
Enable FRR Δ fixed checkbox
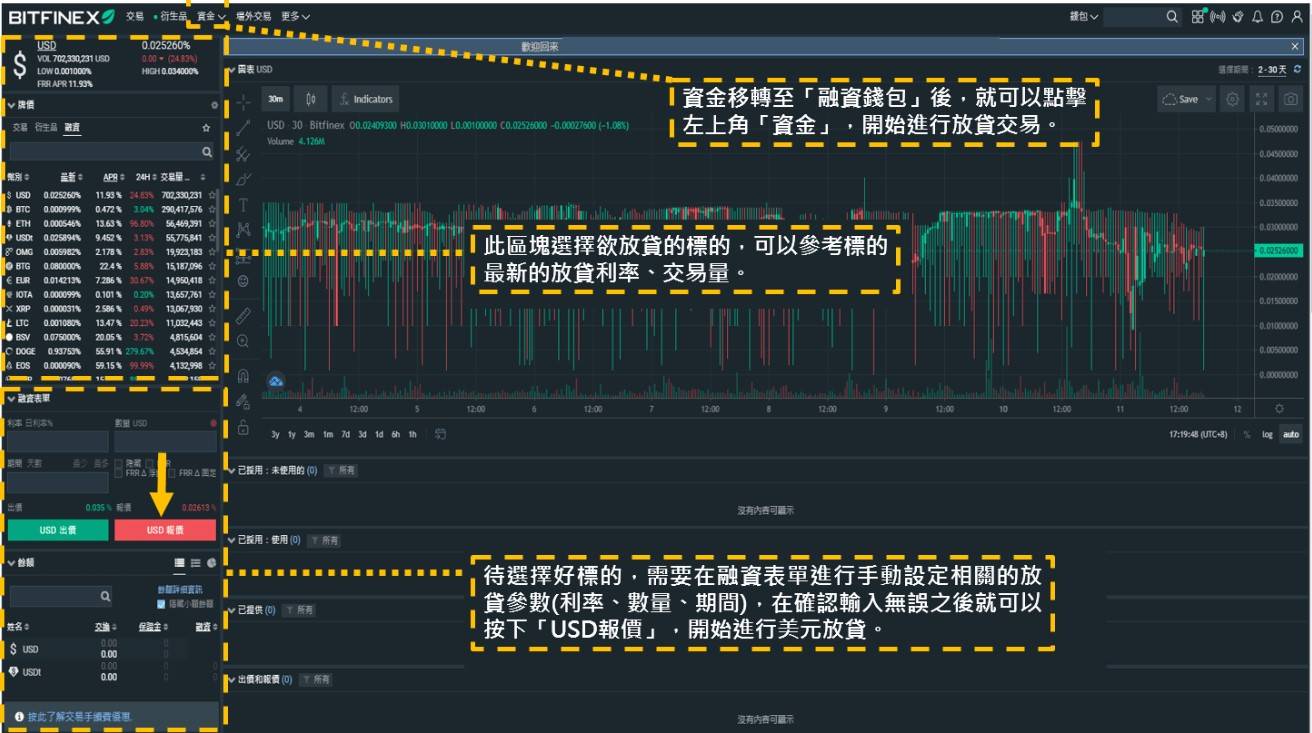[x=173, y=472]
